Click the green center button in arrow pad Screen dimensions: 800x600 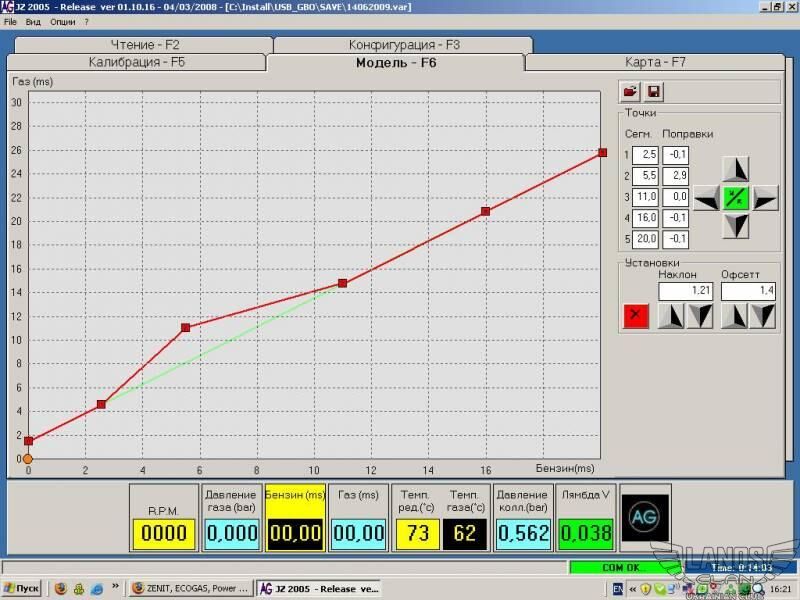tap(736, 197)
